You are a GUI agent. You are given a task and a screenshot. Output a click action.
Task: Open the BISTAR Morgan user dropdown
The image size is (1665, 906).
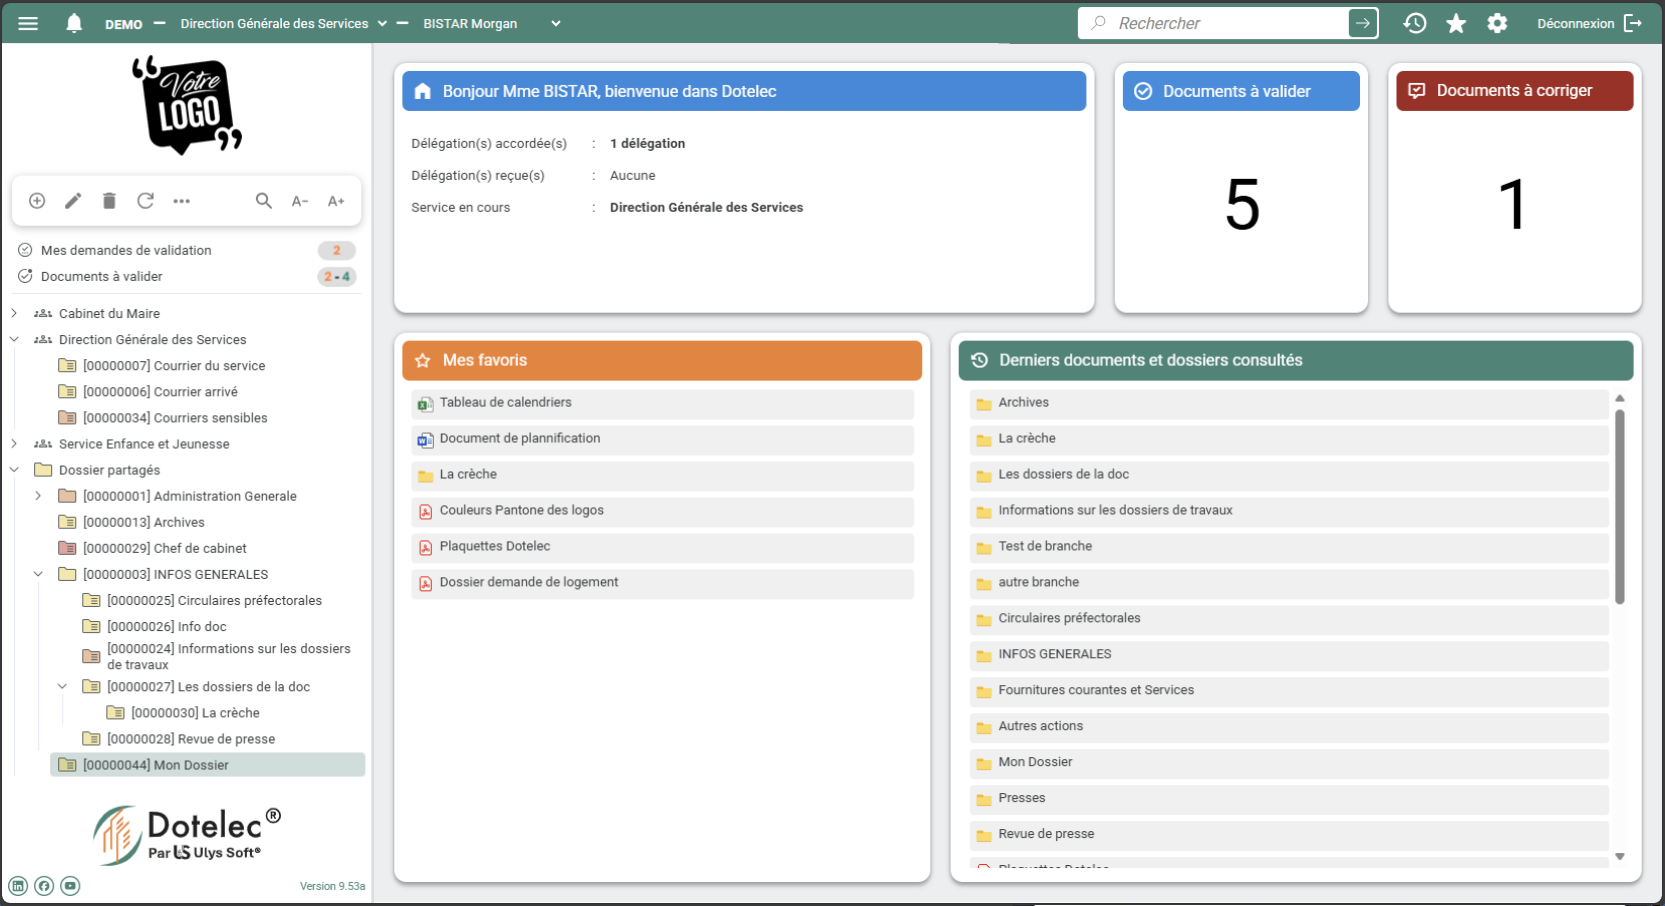(x=556, y=24)
